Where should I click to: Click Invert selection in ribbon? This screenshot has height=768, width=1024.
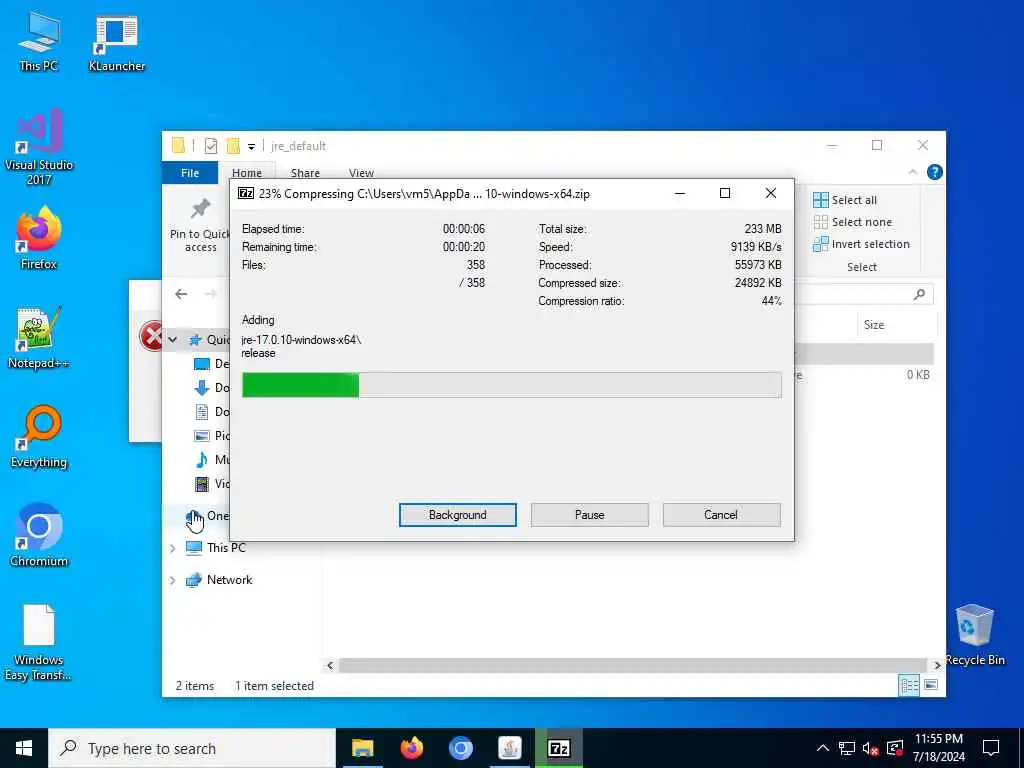click(861, 244)
